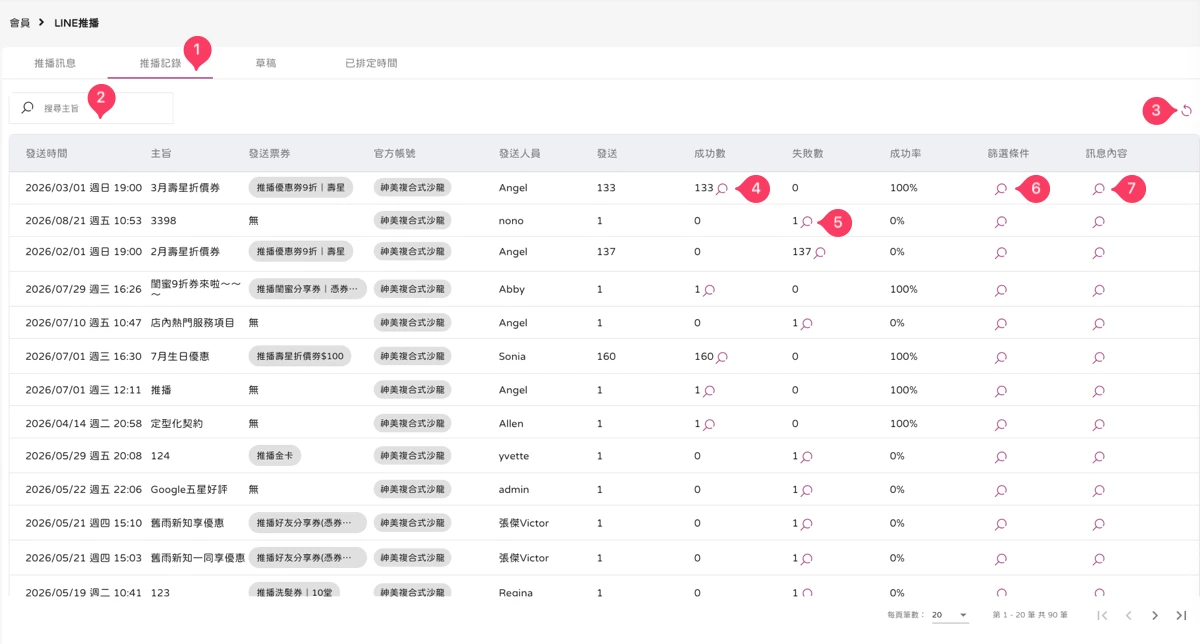The width and height of the screenshot is (1200, 644).
Task: Open the 草稿 tab
Action: point(266,63)
